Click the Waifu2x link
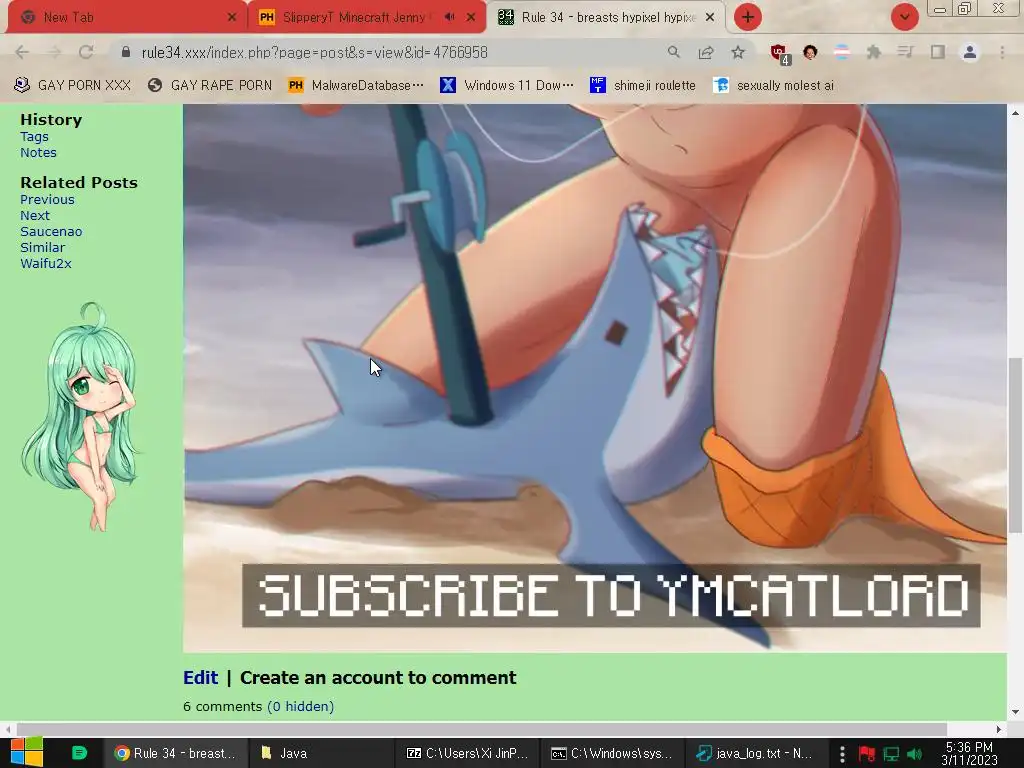The height and width of the screenshot is (768, 1024). (46, 263)
